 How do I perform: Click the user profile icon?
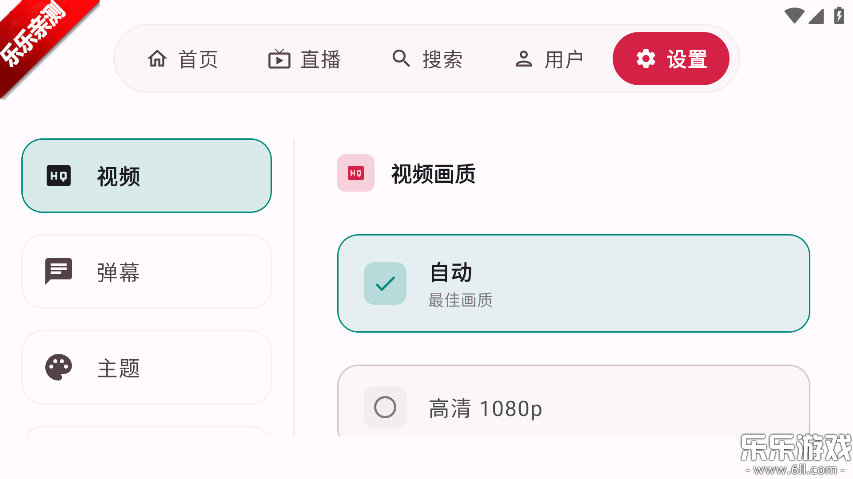coord(523,59)
